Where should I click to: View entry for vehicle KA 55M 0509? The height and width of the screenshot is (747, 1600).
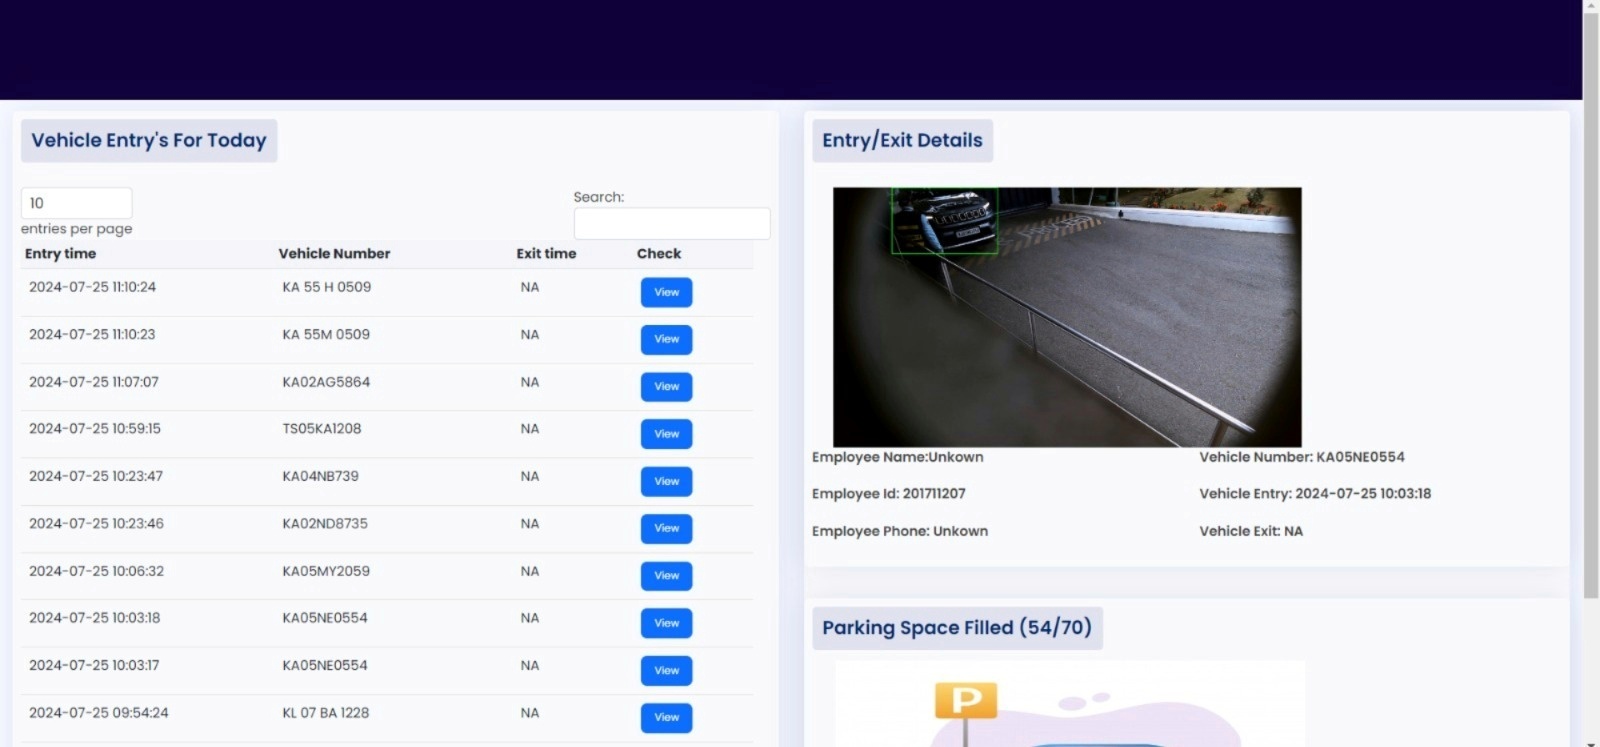pyautogui.click(x=666, y=339)
